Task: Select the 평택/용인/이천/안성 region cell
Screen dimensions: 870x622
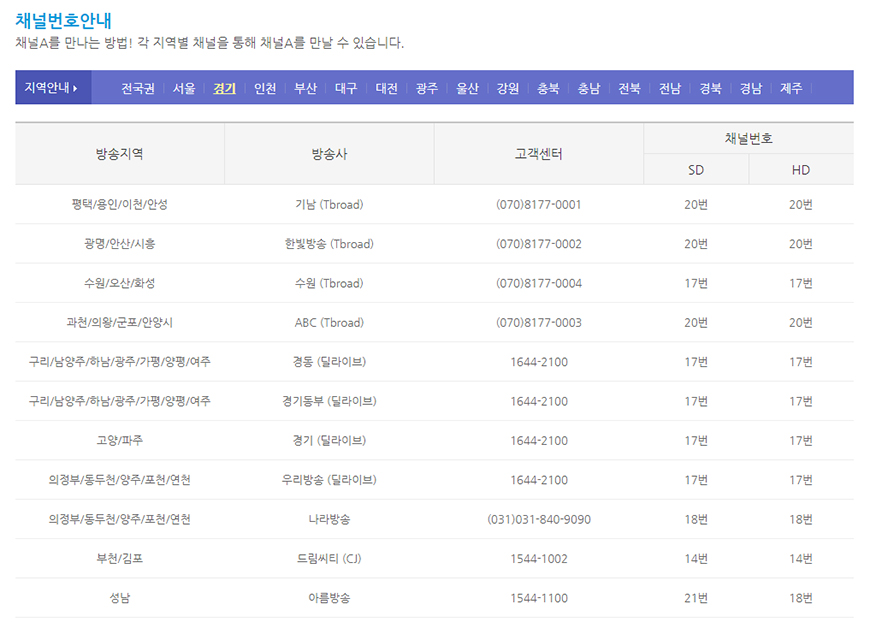Action: tap(119, 204)
